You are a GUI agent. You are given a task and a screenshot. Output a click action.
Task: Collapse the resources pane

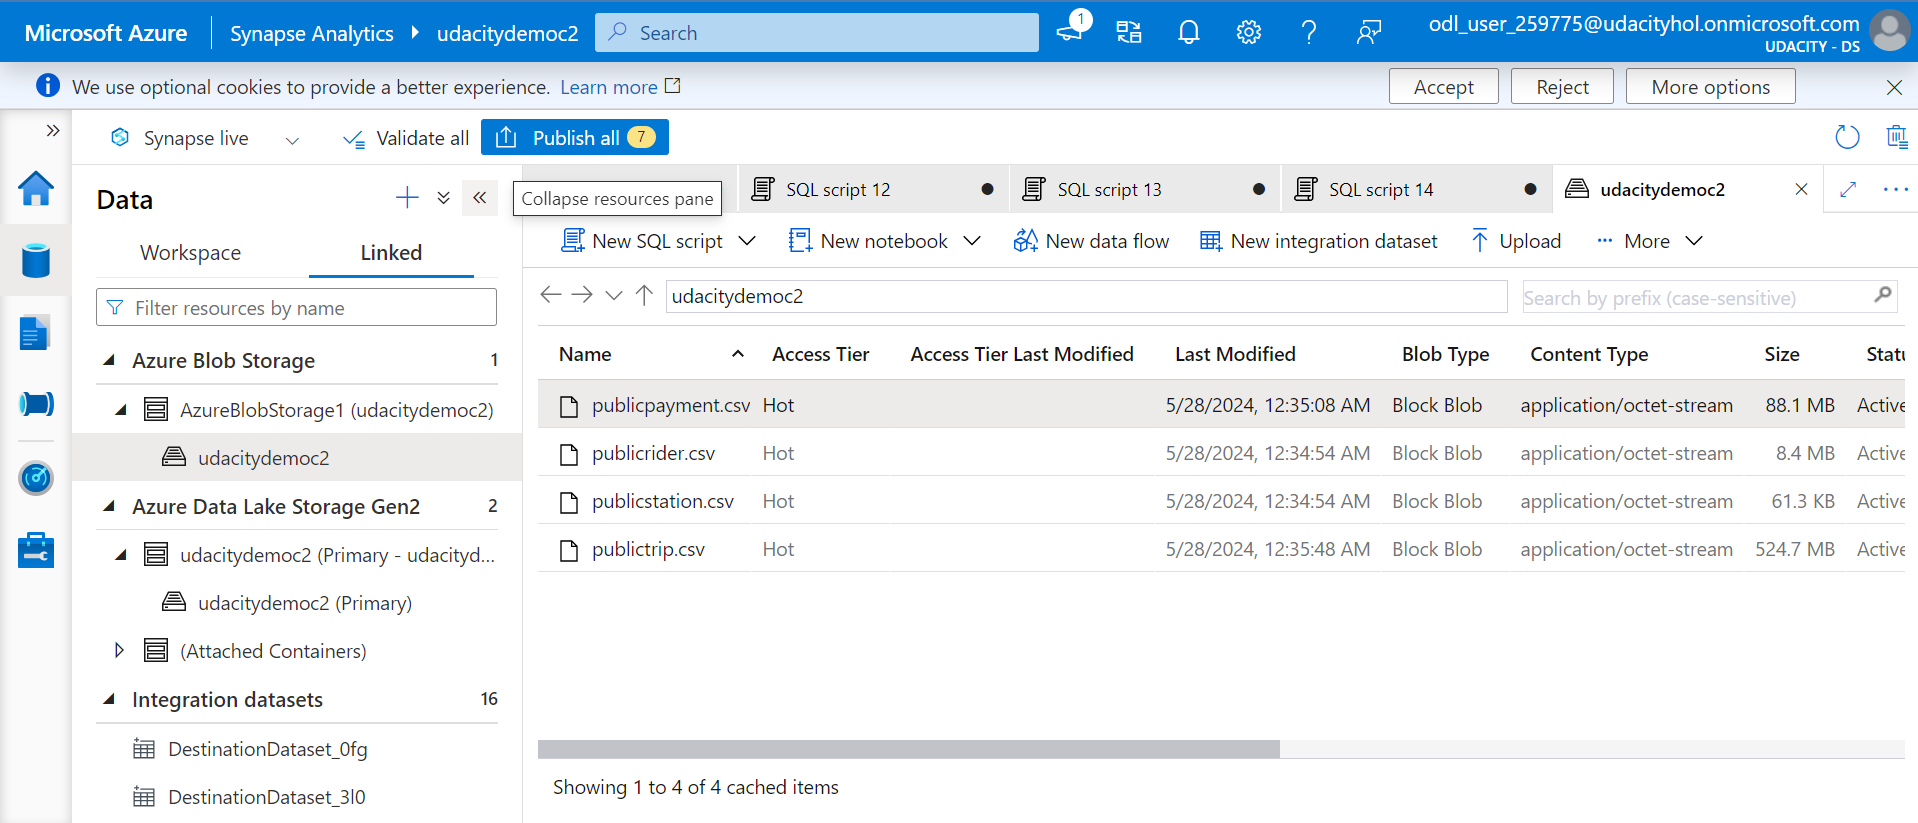pyautogui.click(x=480, y=197)
